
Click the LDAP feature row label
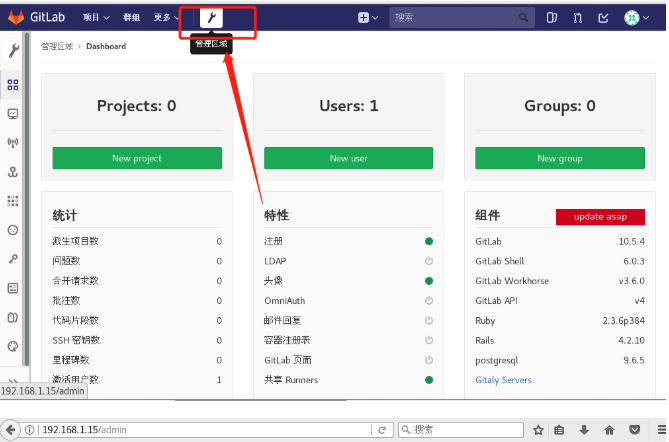[275, 261]
